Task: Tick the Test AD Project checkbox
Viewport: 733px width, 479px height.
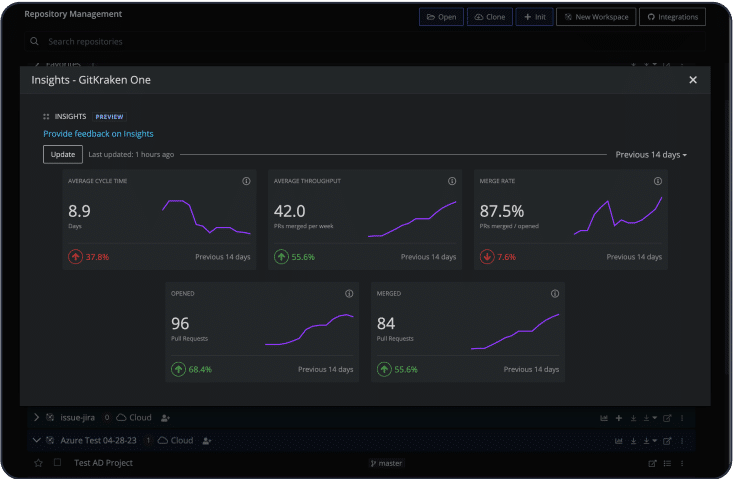Action: click(57, 462)
